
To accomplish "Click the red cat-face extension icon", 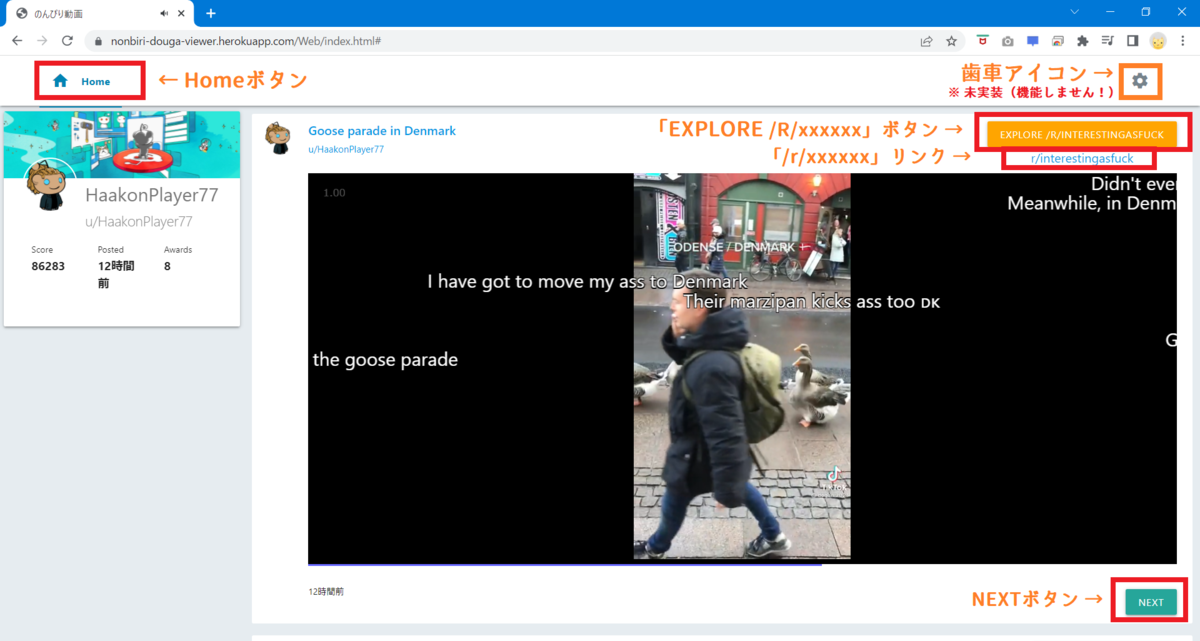I will coord(983,41).
